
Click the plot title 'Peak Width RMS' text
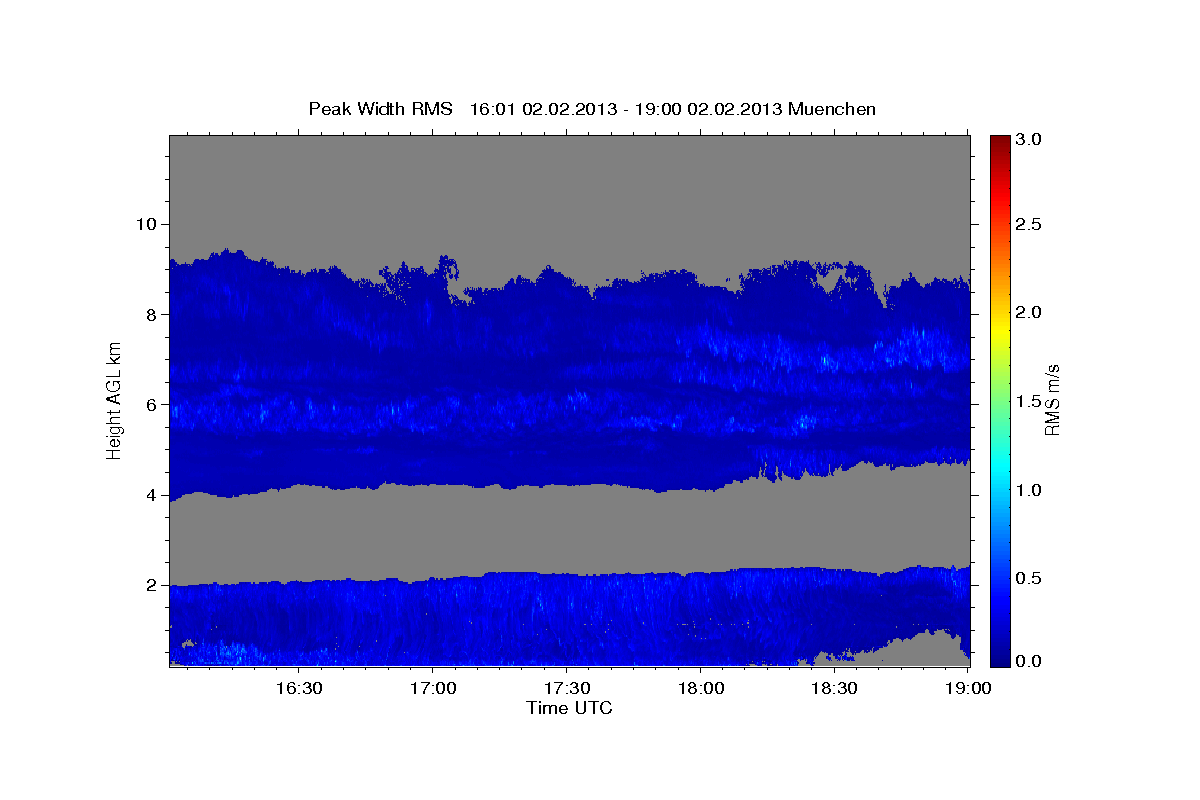[380, 109]
